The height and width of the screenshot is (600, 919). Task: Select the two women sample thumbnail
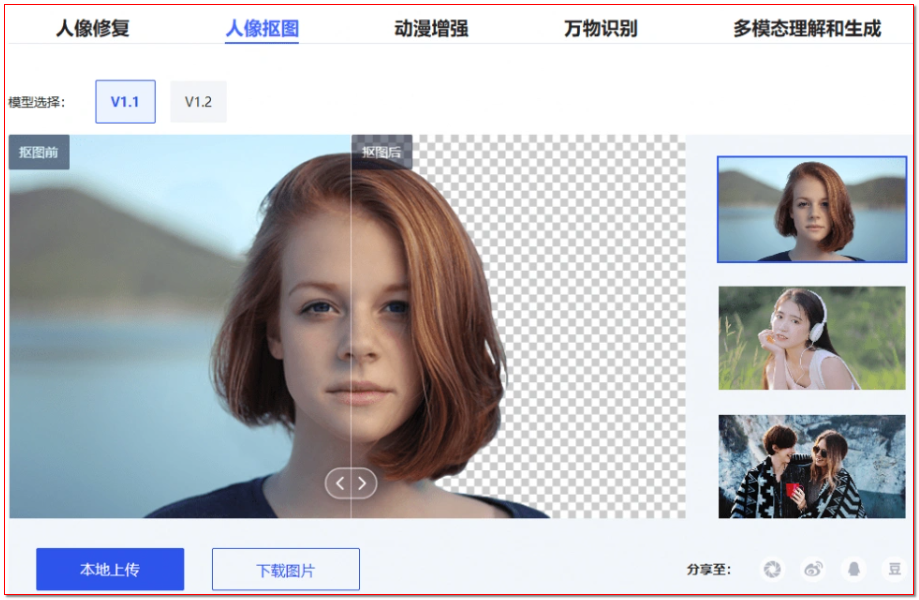coord(812,466)
